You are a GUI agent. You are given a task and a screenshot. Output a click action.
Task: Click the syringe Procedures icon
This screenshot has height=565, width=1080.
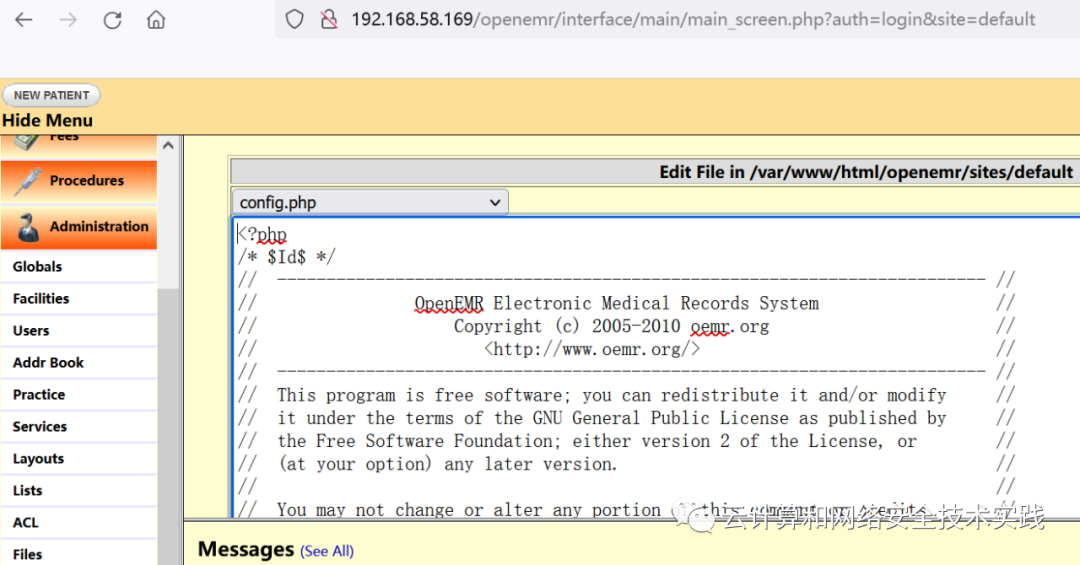coord(28,181)
